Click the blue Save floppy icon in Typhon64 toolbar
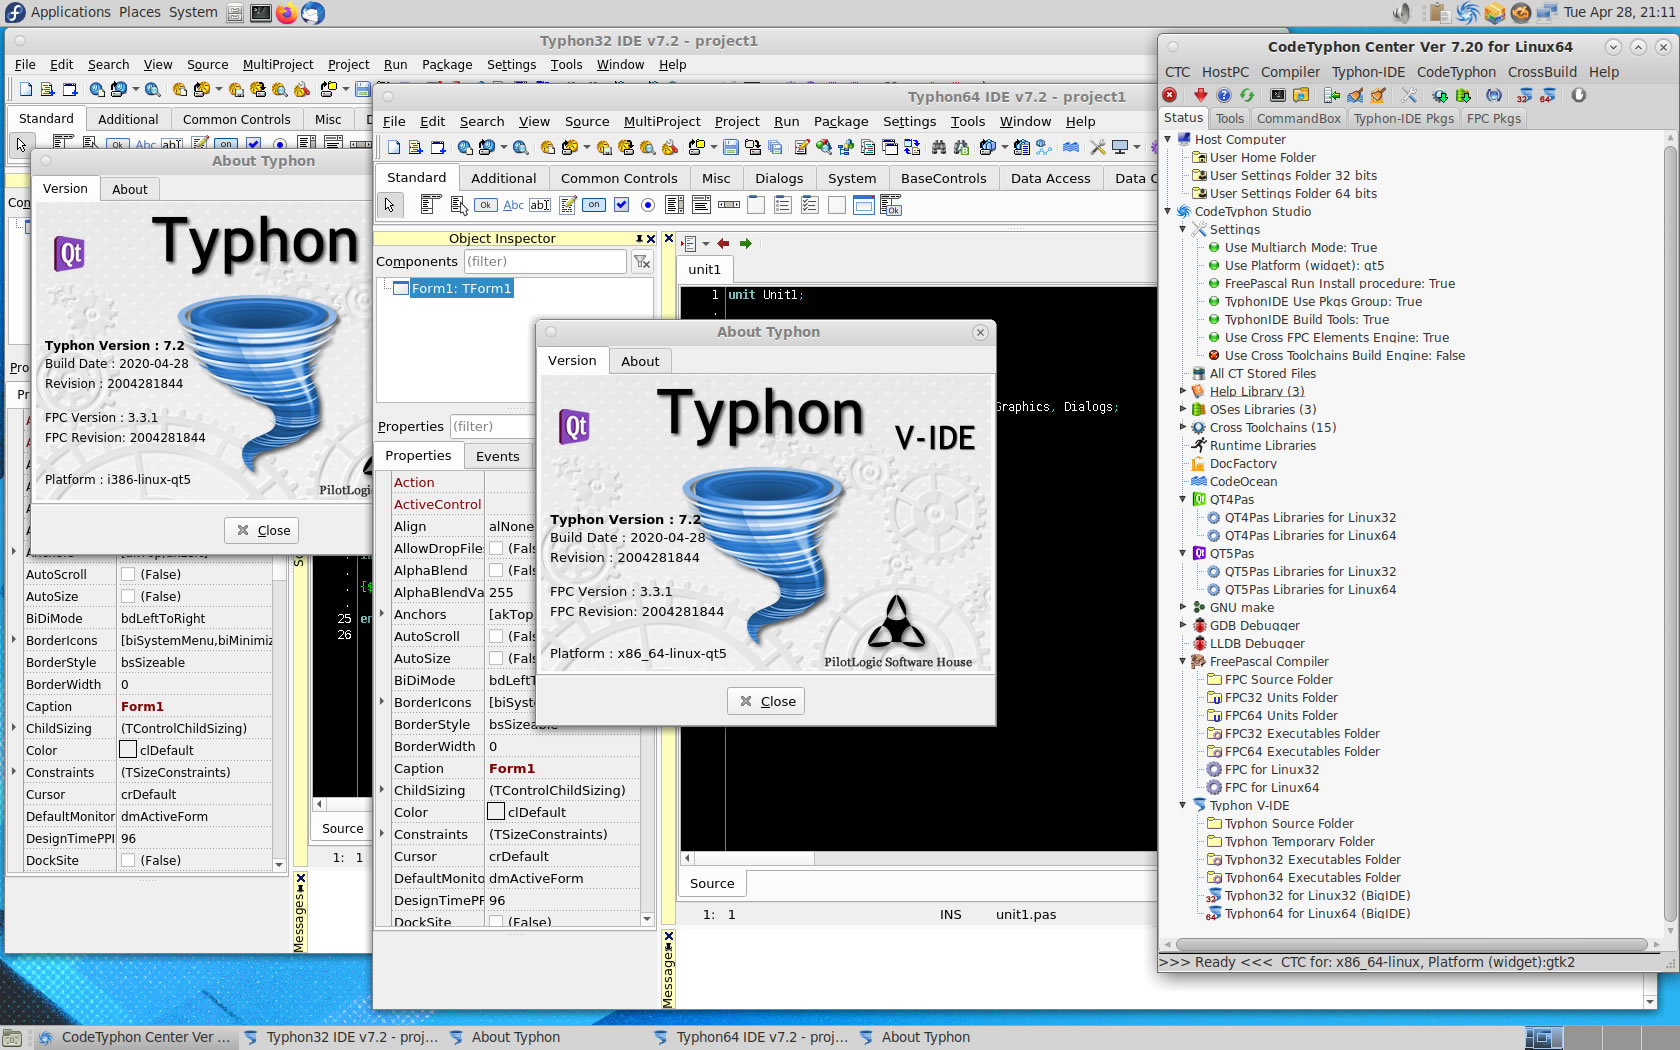Screen dimensions: 1680x1050 tap(731, 147)
